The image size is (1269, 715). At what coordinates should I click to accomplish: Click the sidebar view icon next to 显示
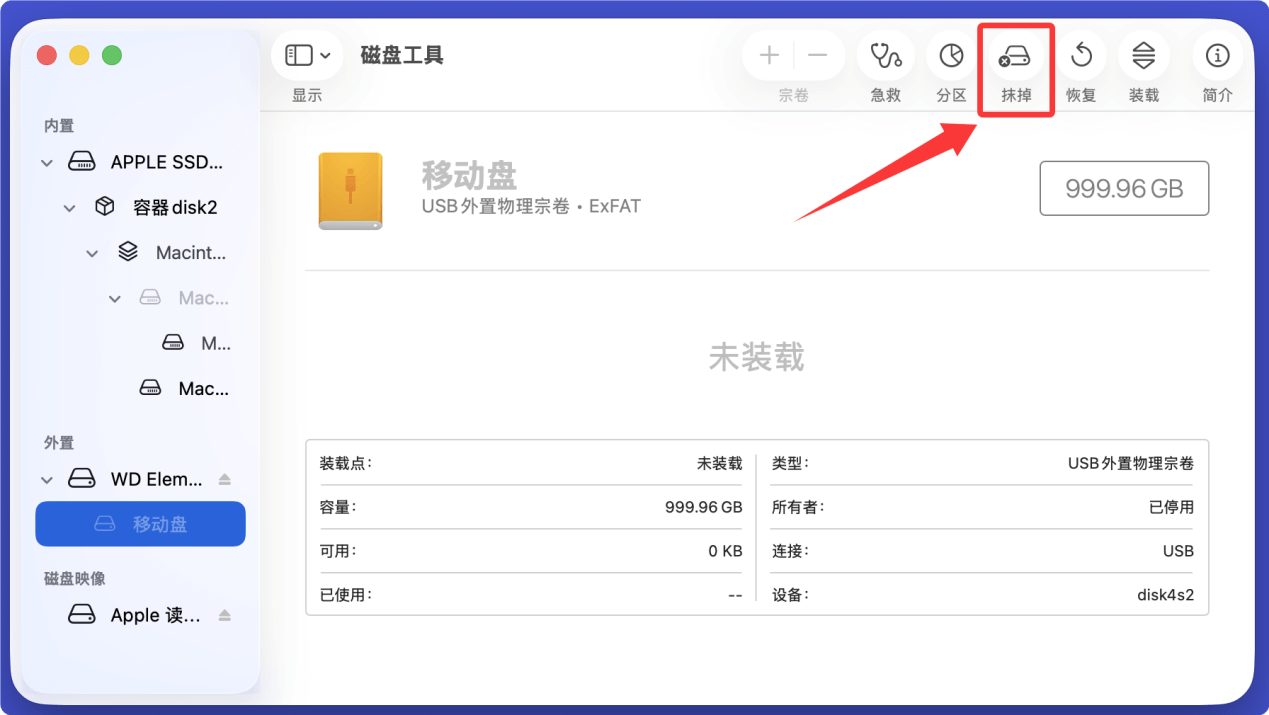point(297,55)
